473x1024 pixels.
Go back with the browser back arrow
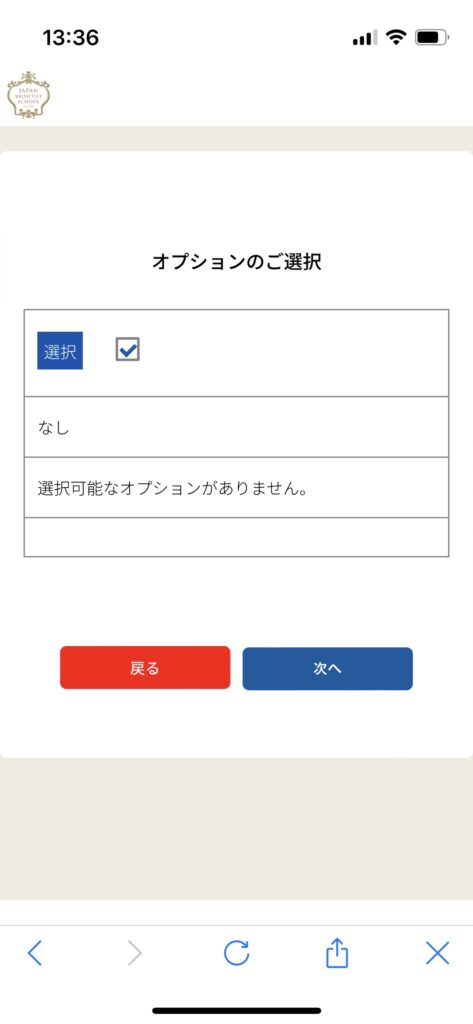(x=35, y=954)
